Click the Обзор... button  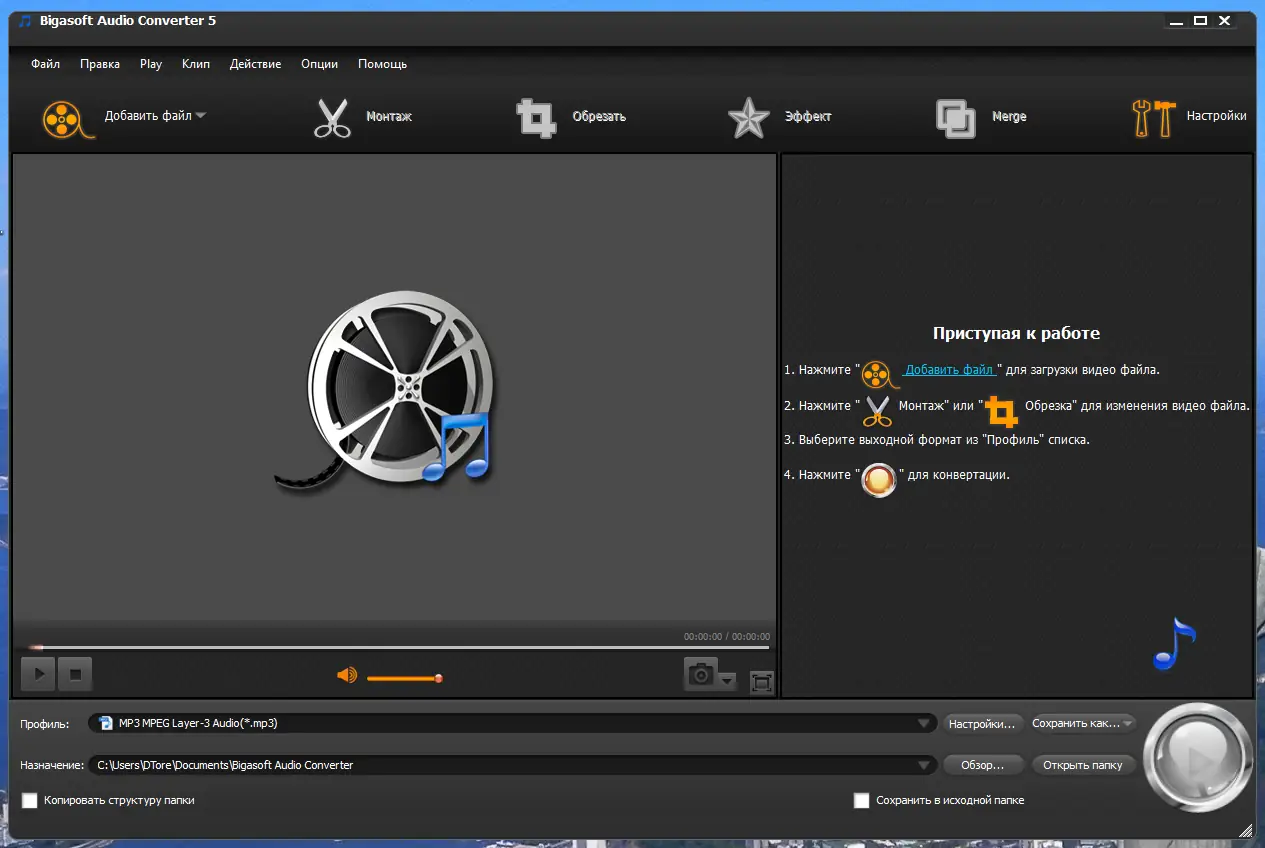point(983,764)
